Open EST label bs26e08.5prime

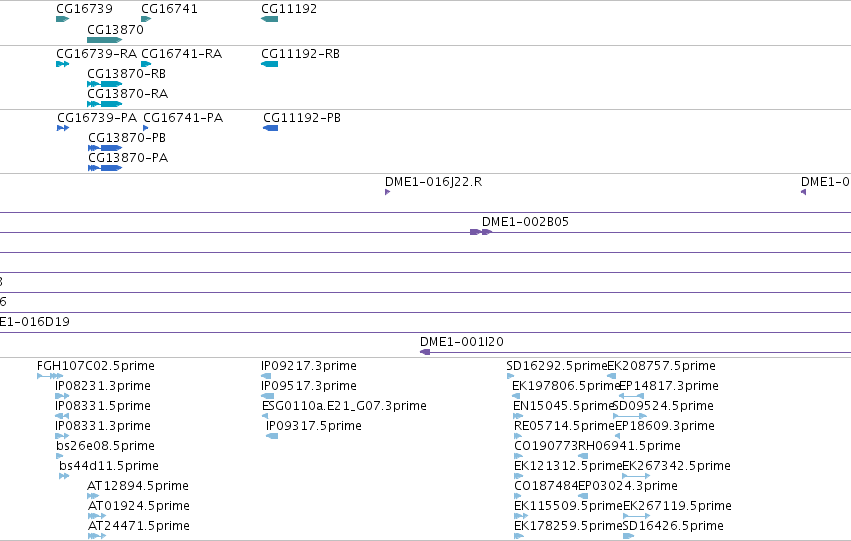click(105, 446)
